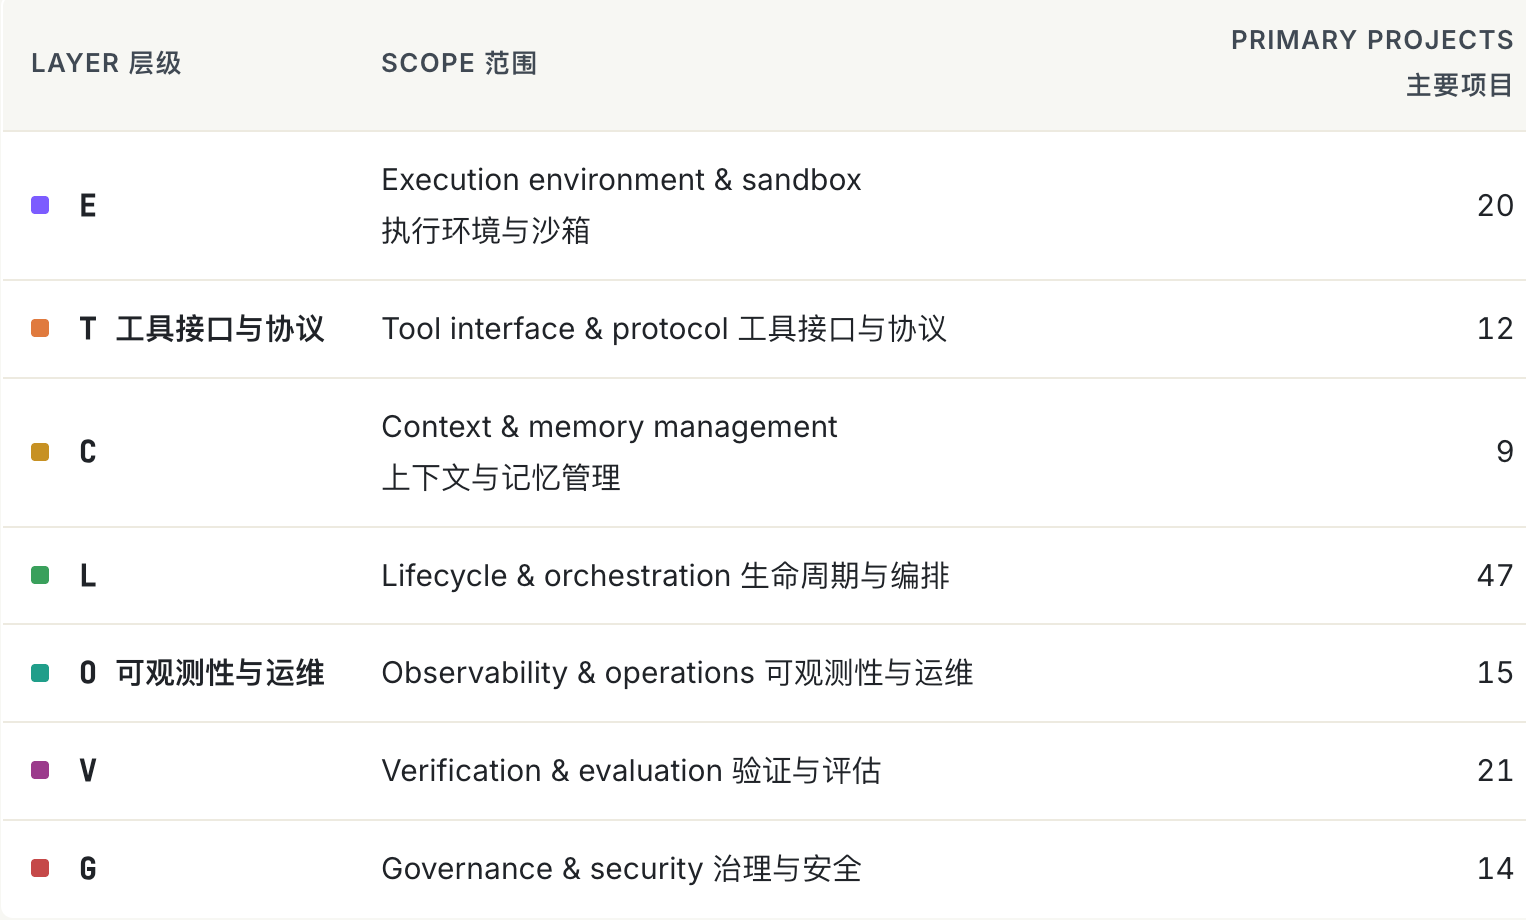
Task: Click the project count 47 for layer L
Action: pyautogui.click(x=1495, y=575)
